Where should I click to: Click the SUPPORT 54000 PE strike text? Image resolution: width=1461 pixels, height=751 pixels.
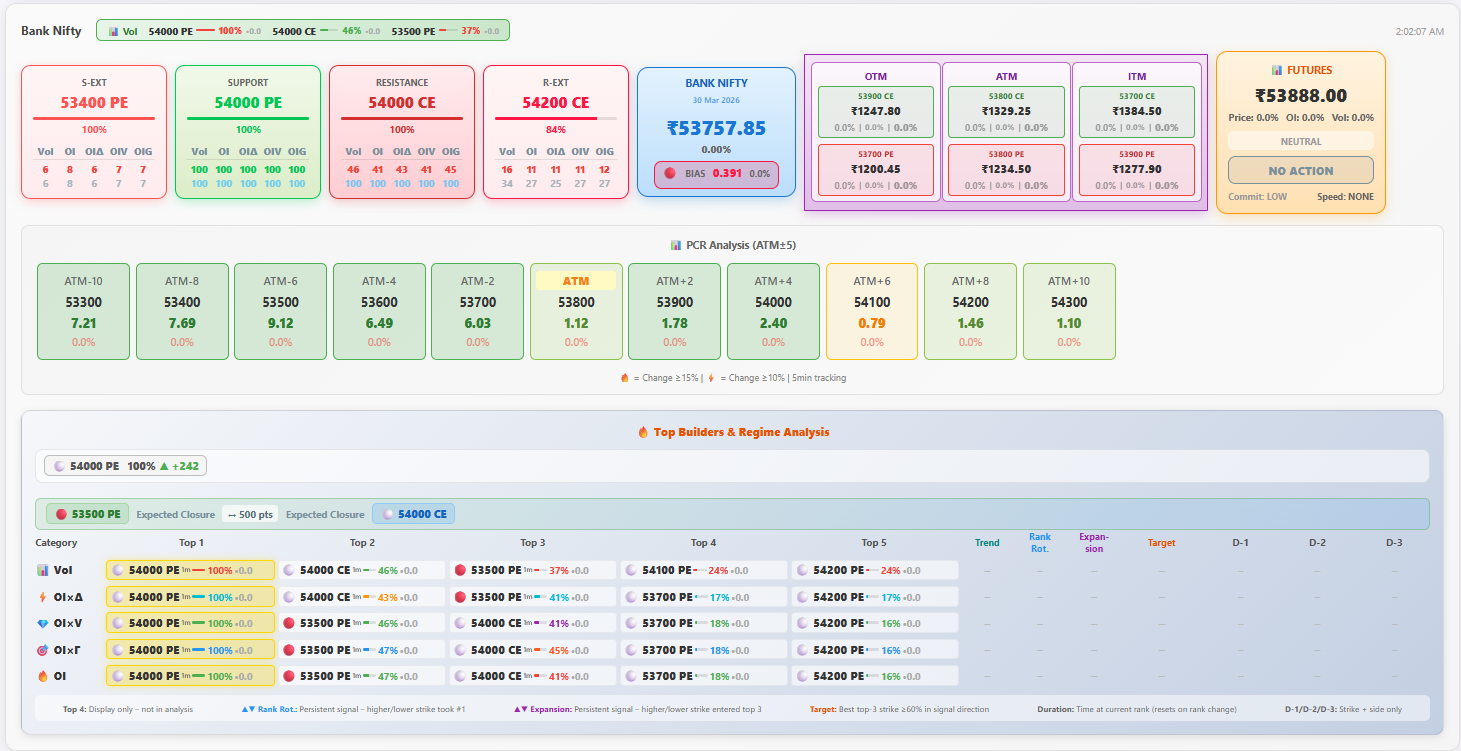tap(248, 102)
